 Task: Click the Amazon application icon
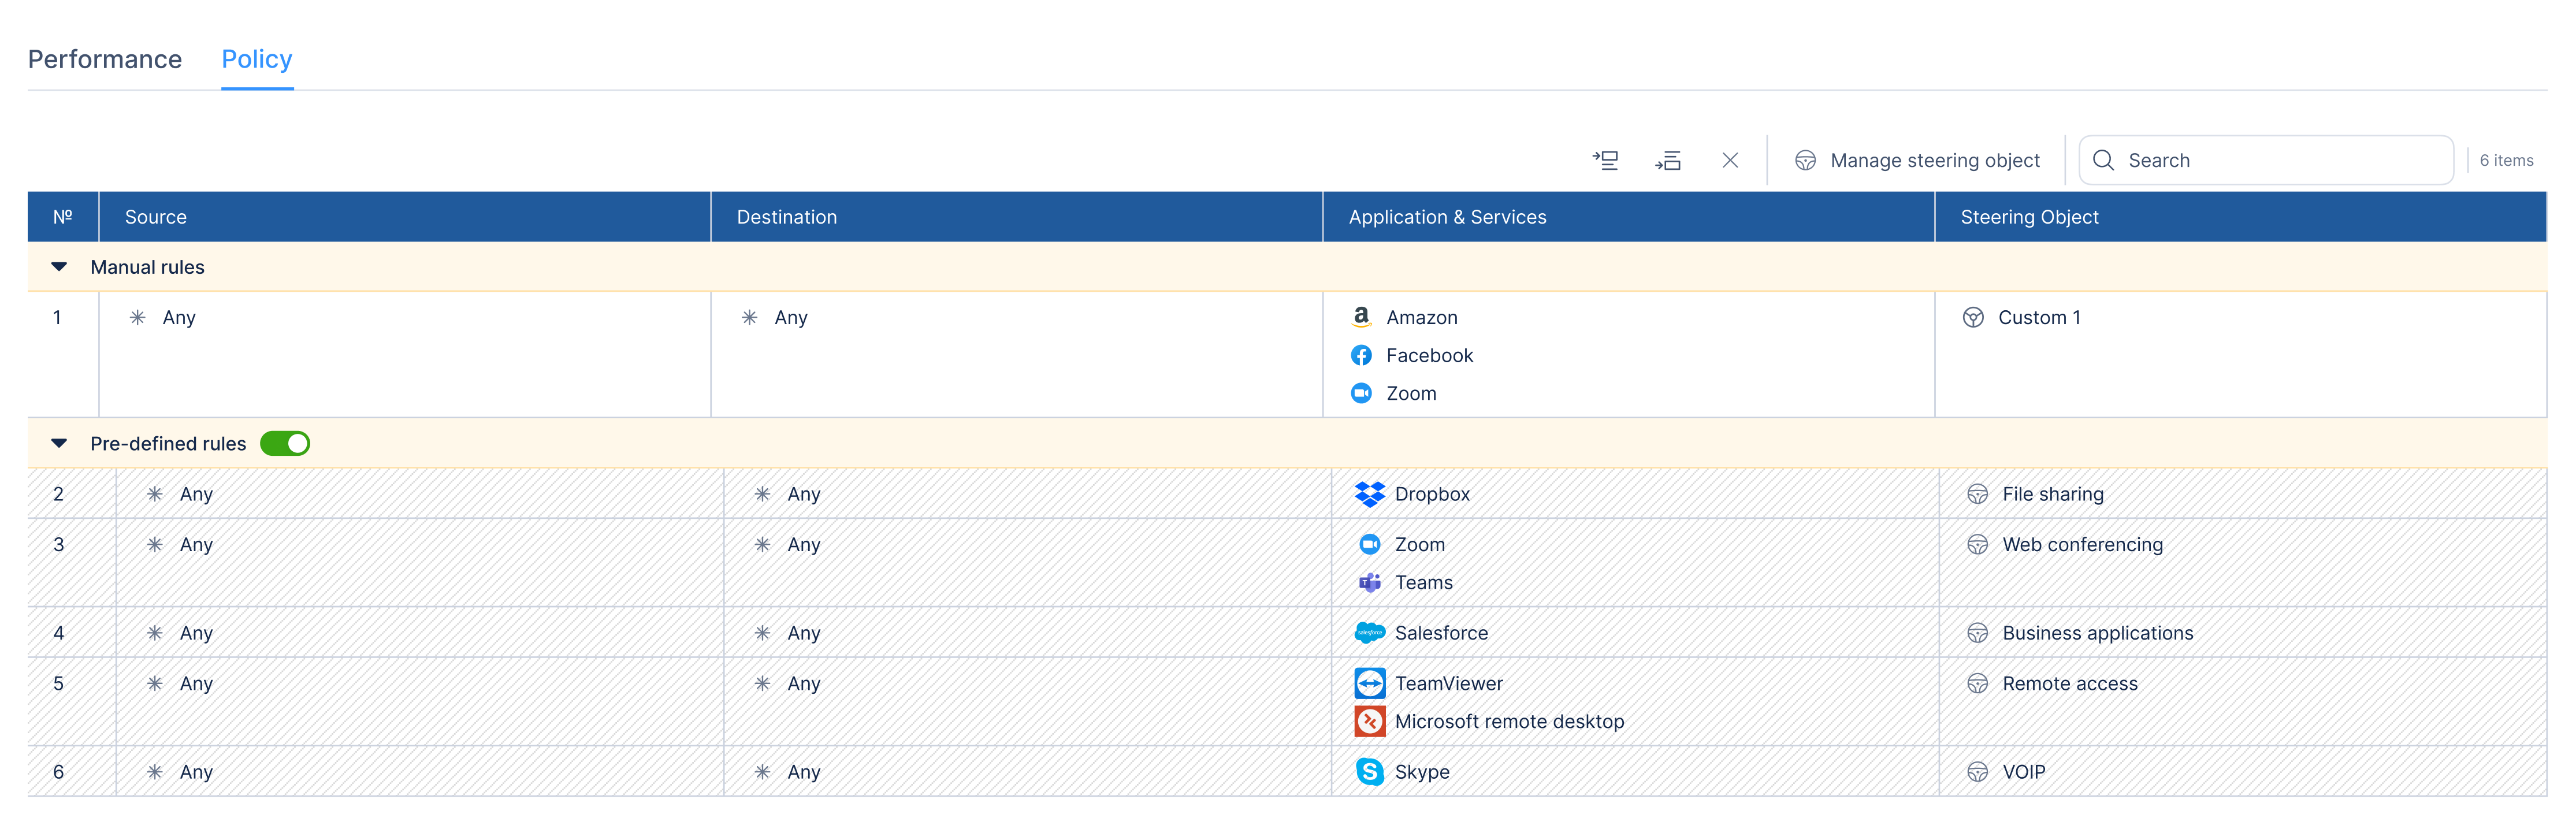click(x=1361, y=317)
